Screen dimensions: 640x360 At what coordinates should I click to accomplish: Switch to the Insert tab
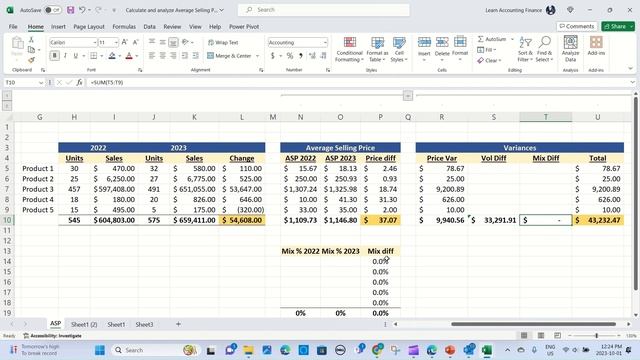(58, 27)
